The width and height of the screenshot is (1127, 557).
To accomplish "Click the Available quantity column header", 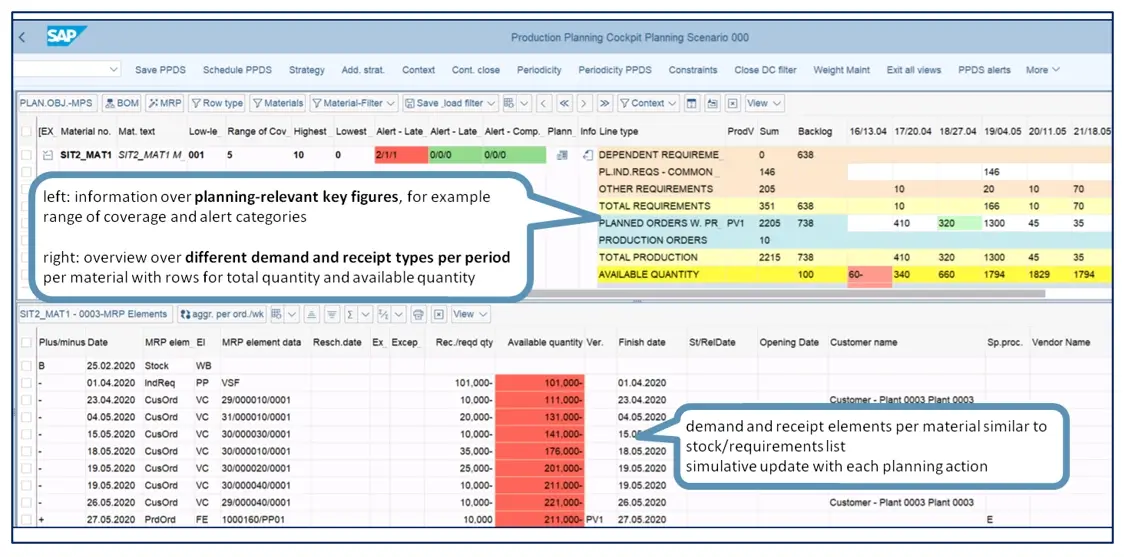I will [545, 343].
